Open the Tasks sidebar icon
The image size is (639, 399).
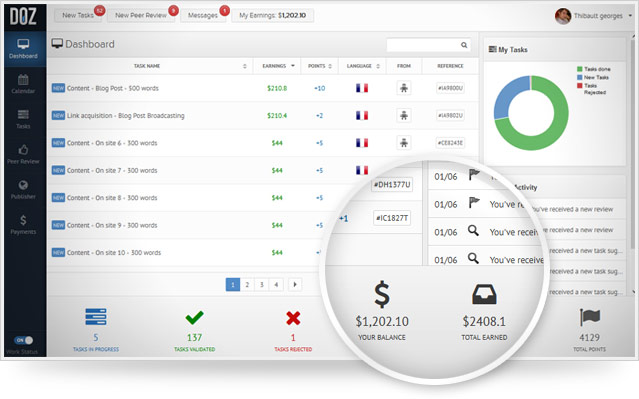coord(23,115)
